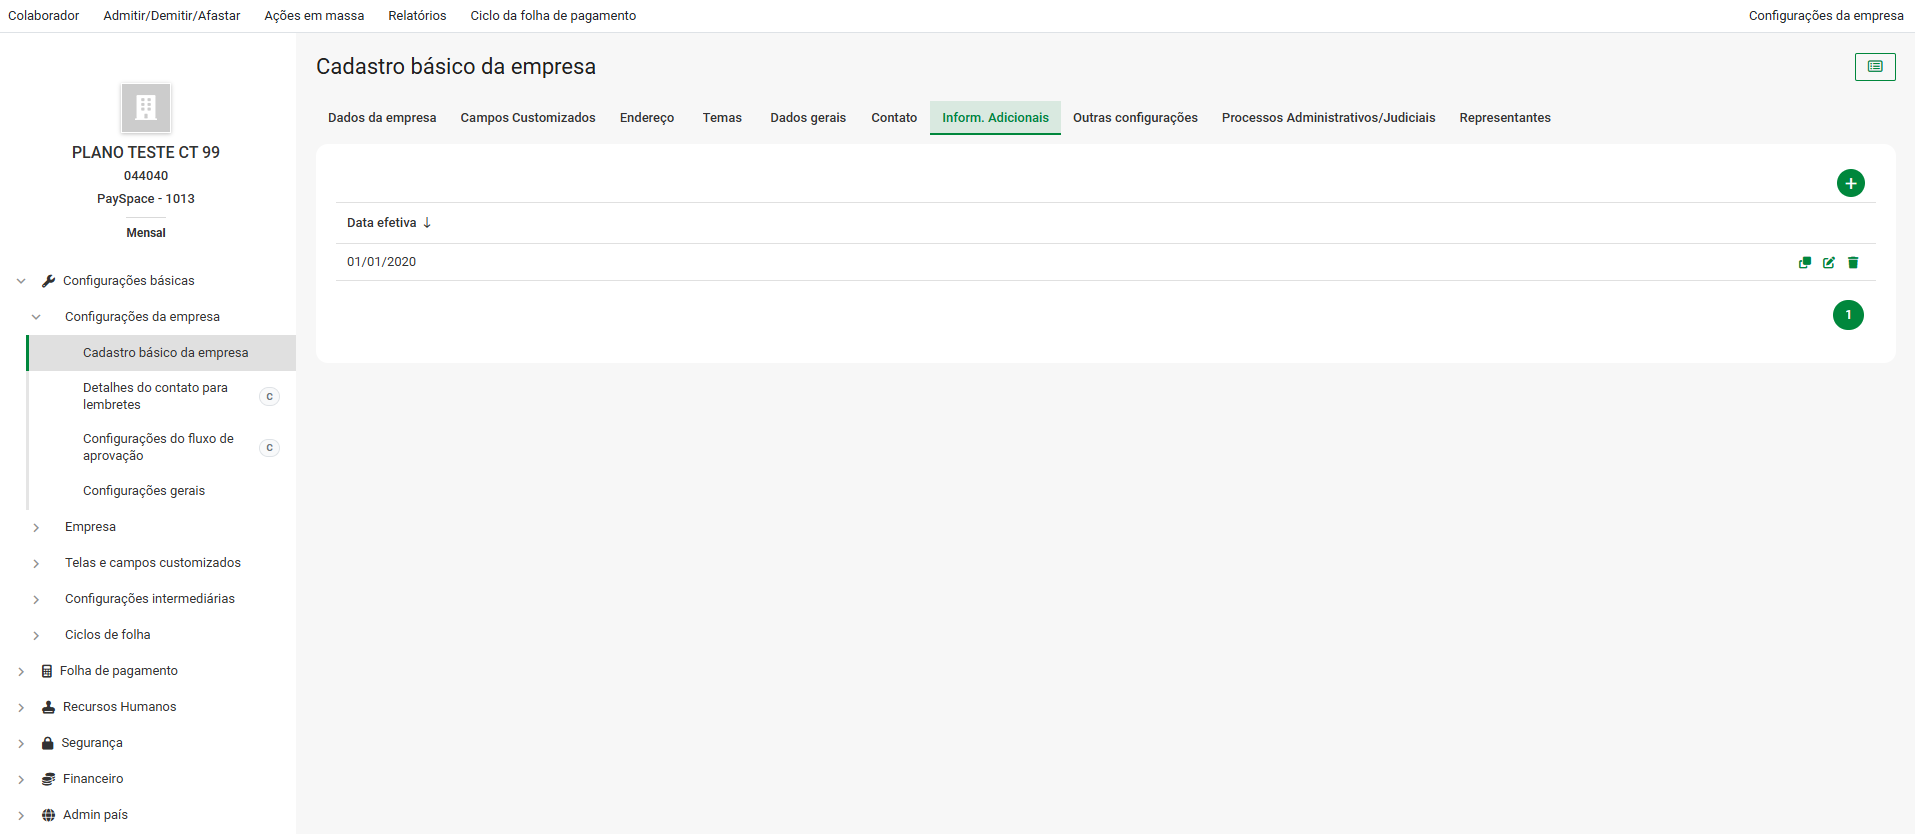This screenshot has width=1915, height=834.
Task: Open the Relatórios top menu
Action: 417,16
